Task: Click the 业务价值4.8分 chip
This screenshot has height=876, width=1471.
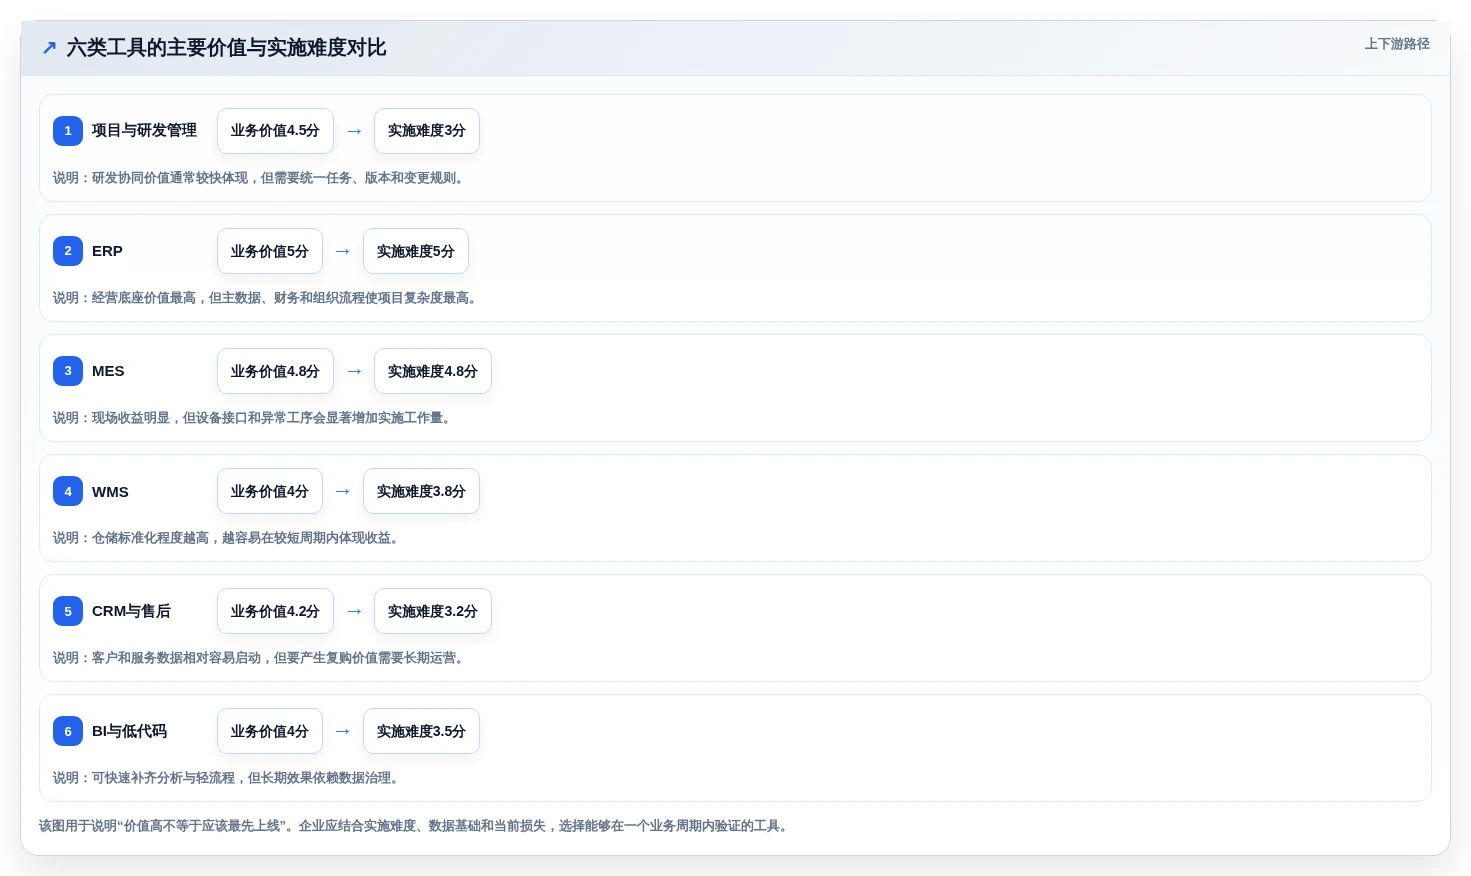Action: pos(275,371)
